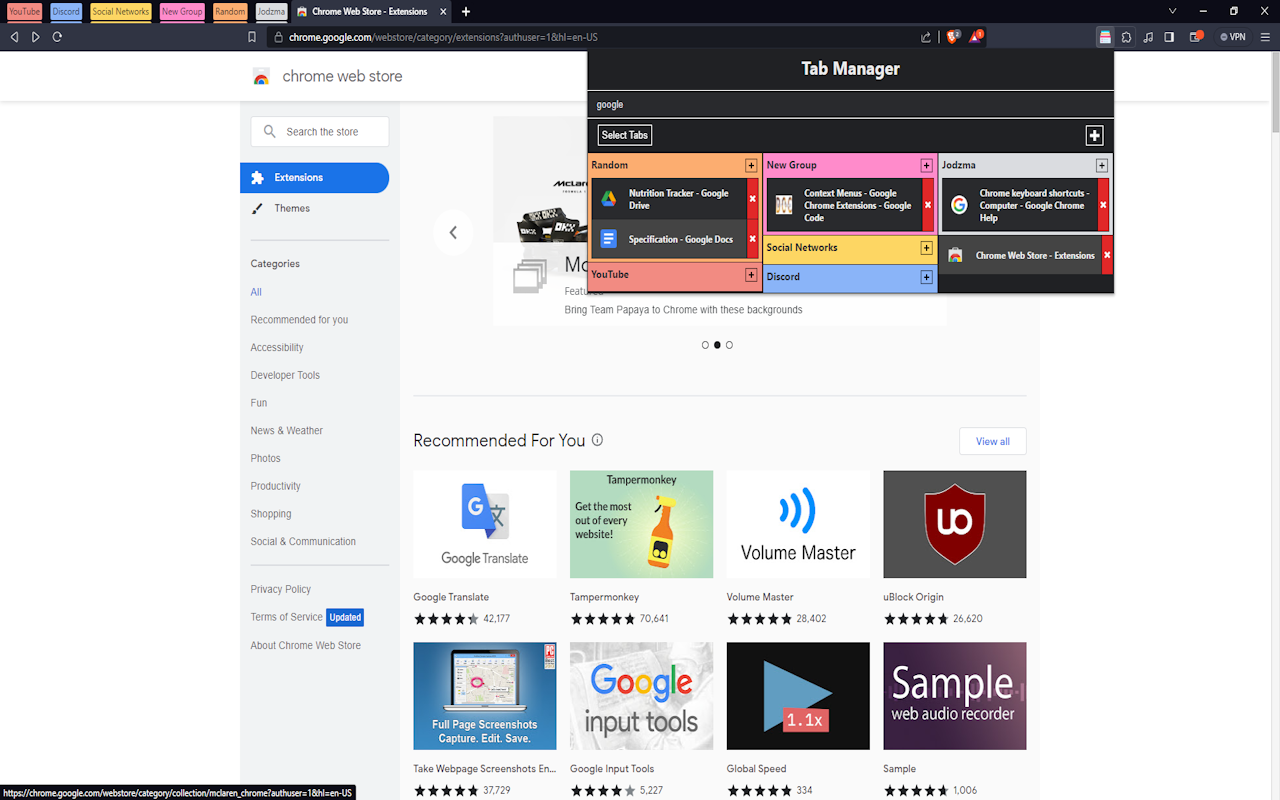1280x800 pixels.
Task: Click the Google Drive icon on Nutrition Tracker entry
Action: [607, 198]
